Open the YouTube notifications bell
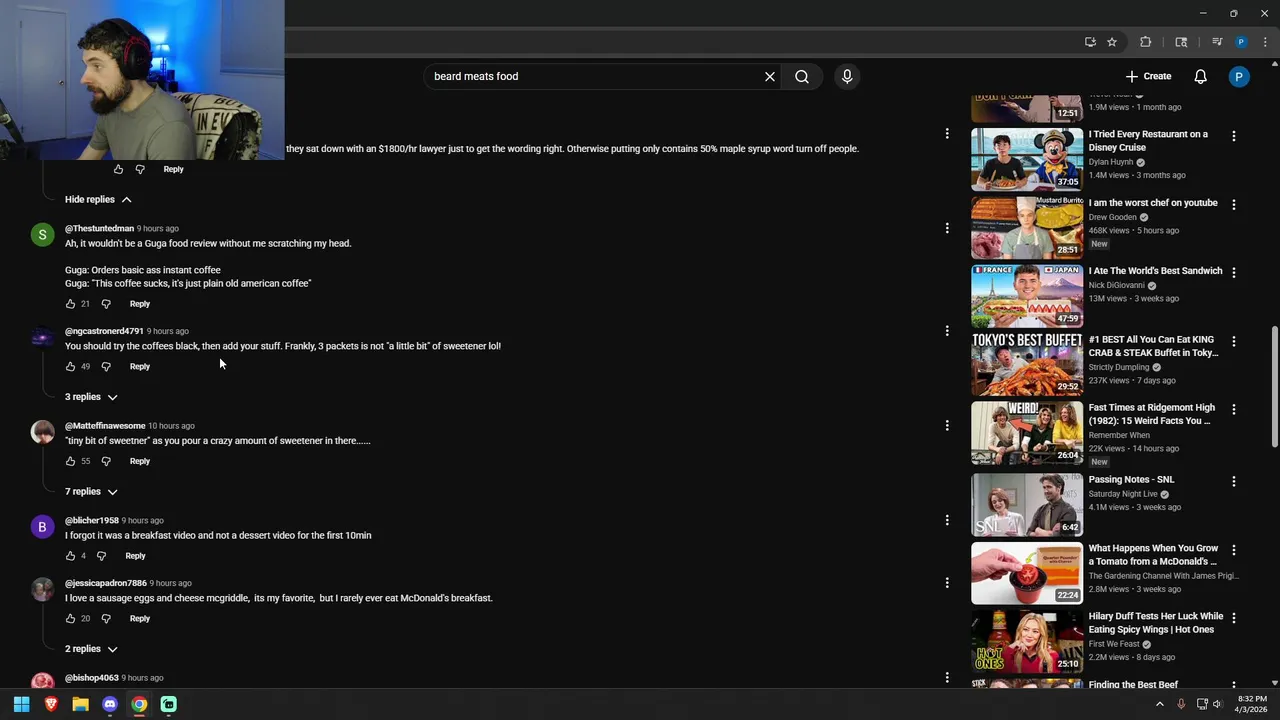The height and width of the screenshot is (720, 1280). (1201, 76)
